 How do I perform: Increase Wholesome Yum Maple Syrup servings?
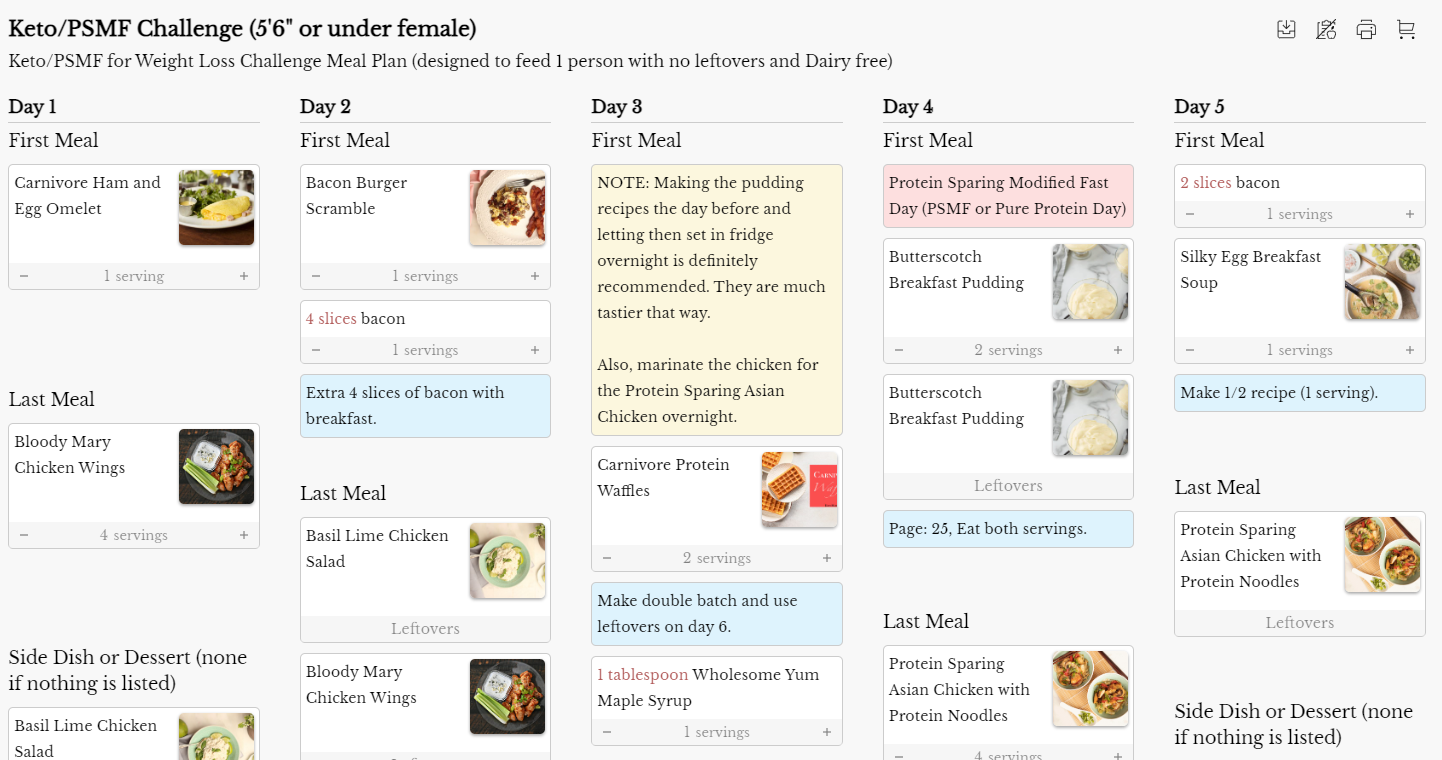coord(827,732)
